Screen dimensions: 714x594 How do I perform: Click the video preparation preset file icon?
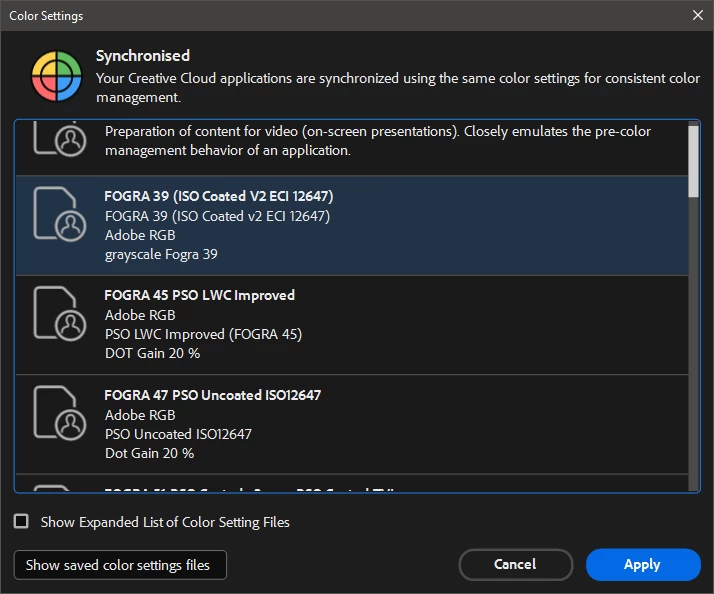coord(60,139)
